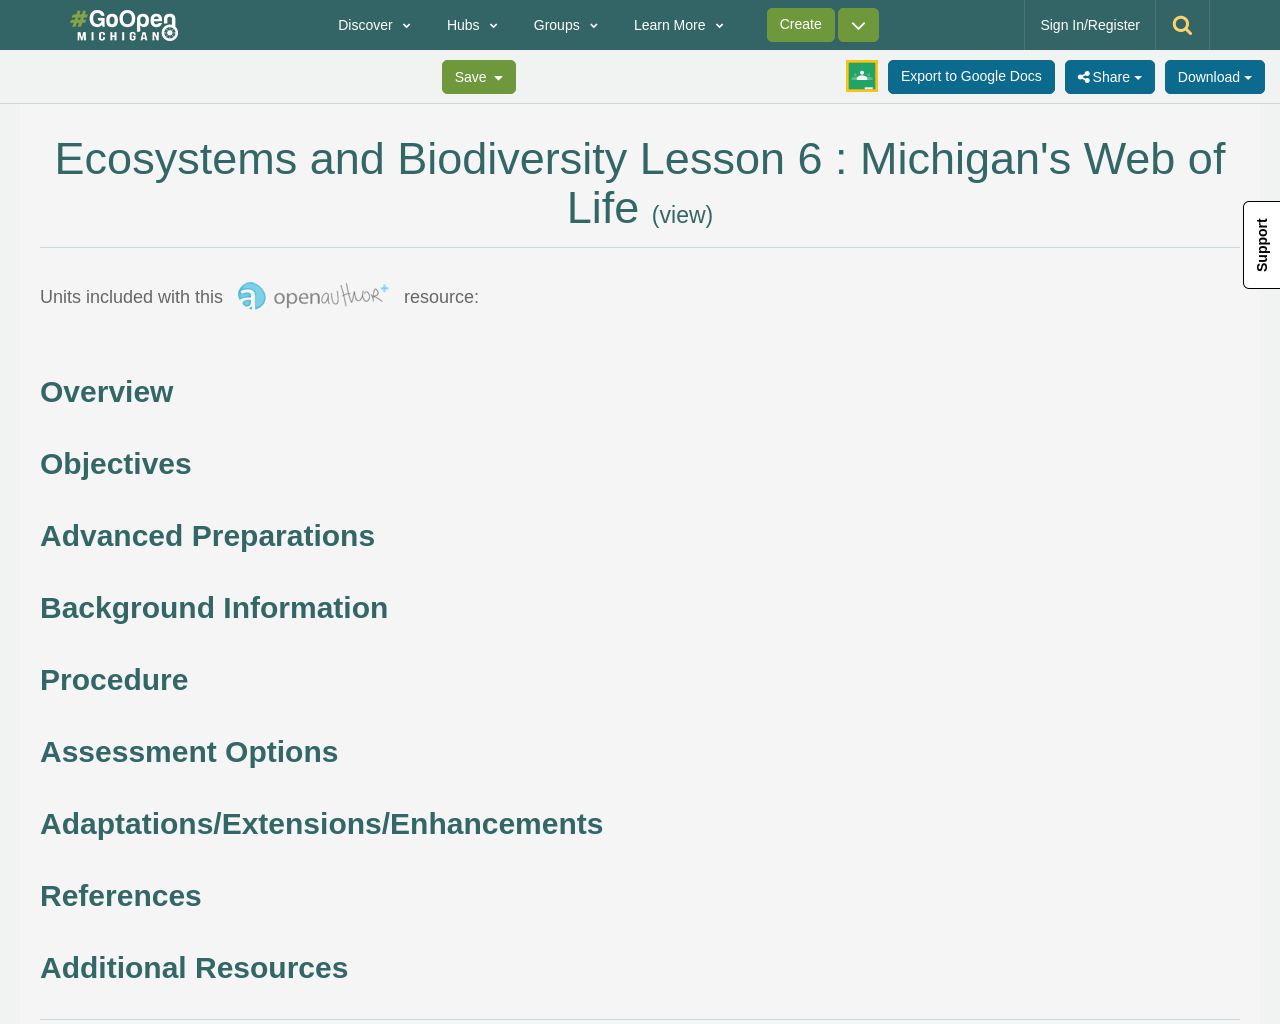Screen dimensions: 1280x1024
Task: Select the Overview heading
Action: click(107, 390)
